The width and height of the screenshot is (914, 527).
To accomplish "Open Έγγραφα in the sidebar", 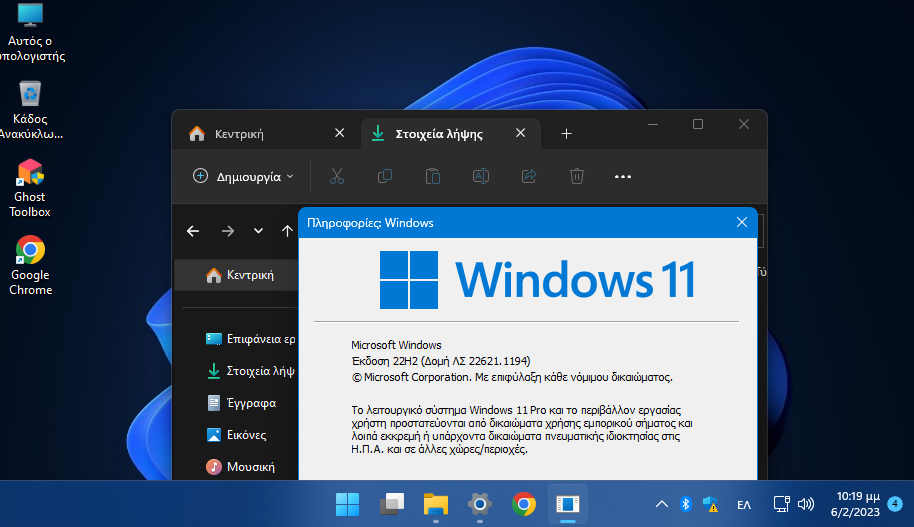I will 241,403.
